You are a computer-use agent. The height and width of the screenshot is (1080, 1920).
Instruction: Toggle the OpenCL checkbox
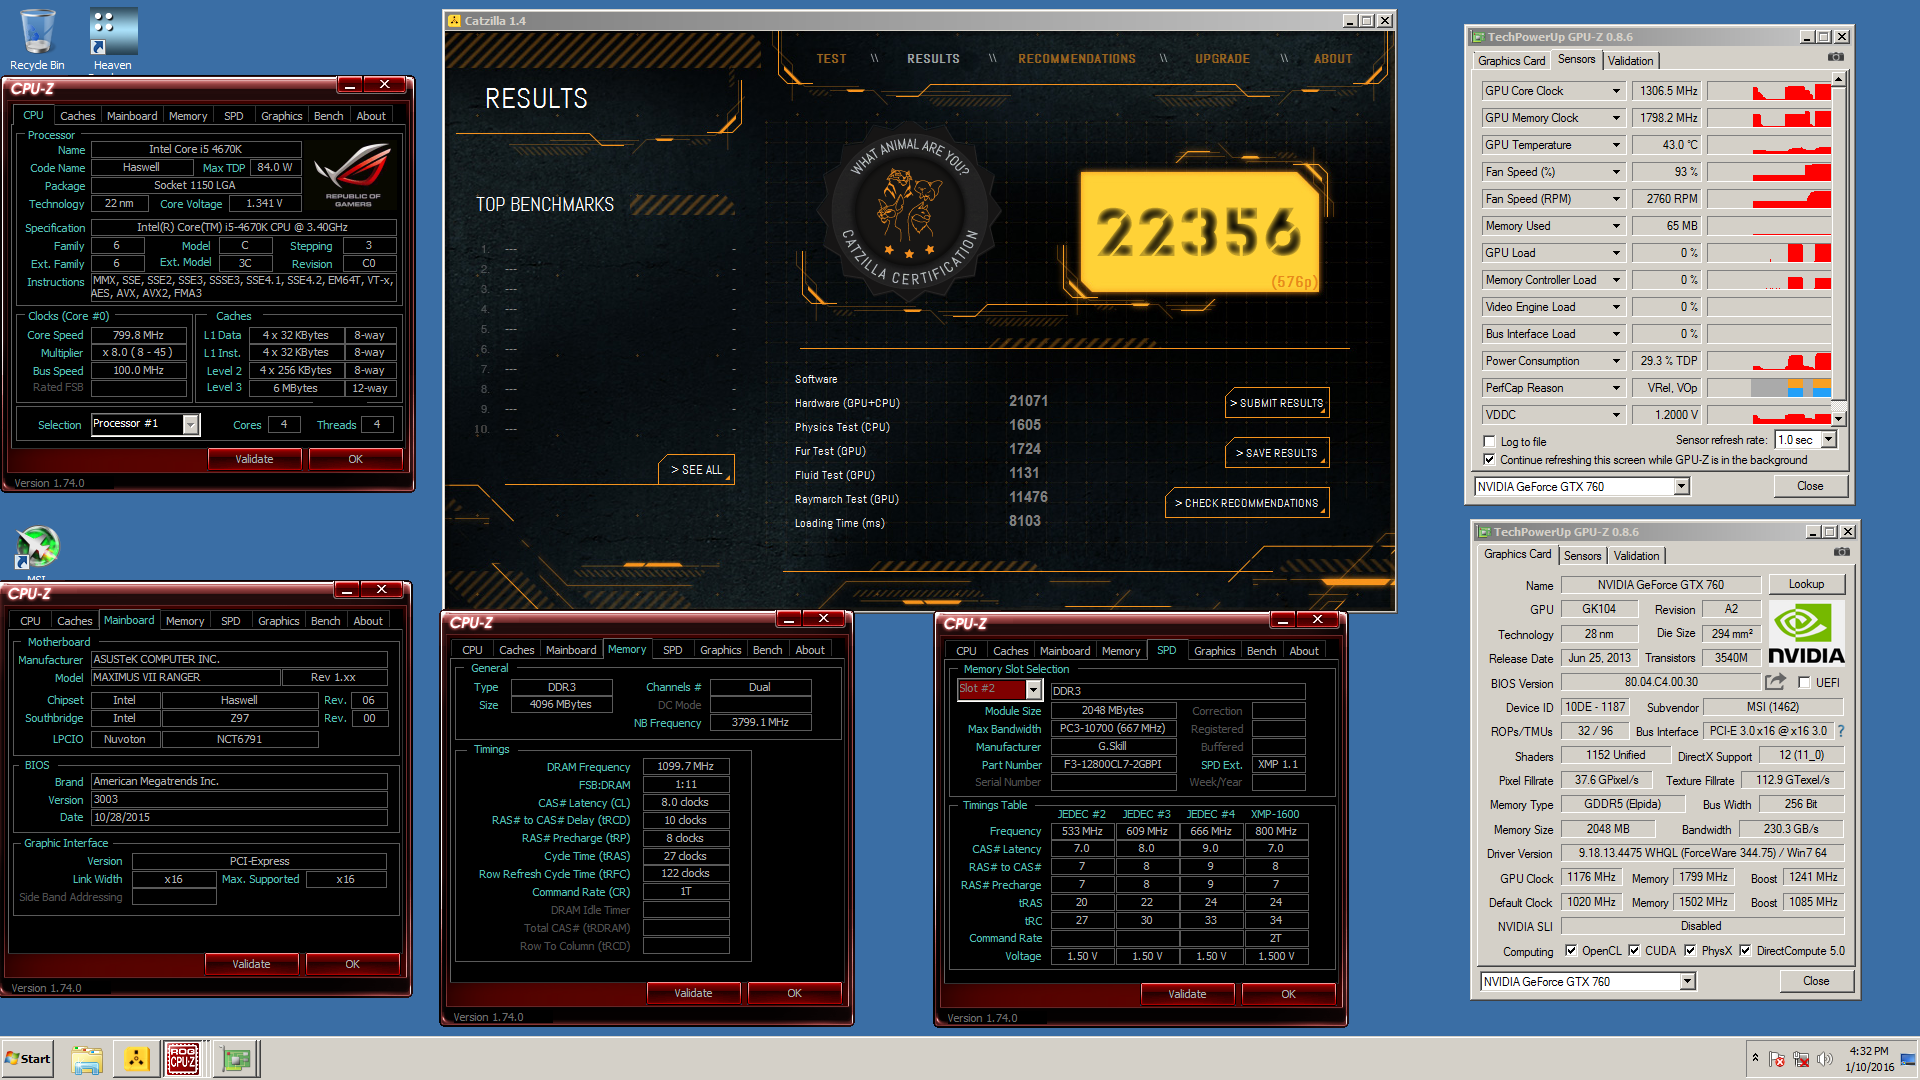pyautogui.click(x=1570, y=951)
